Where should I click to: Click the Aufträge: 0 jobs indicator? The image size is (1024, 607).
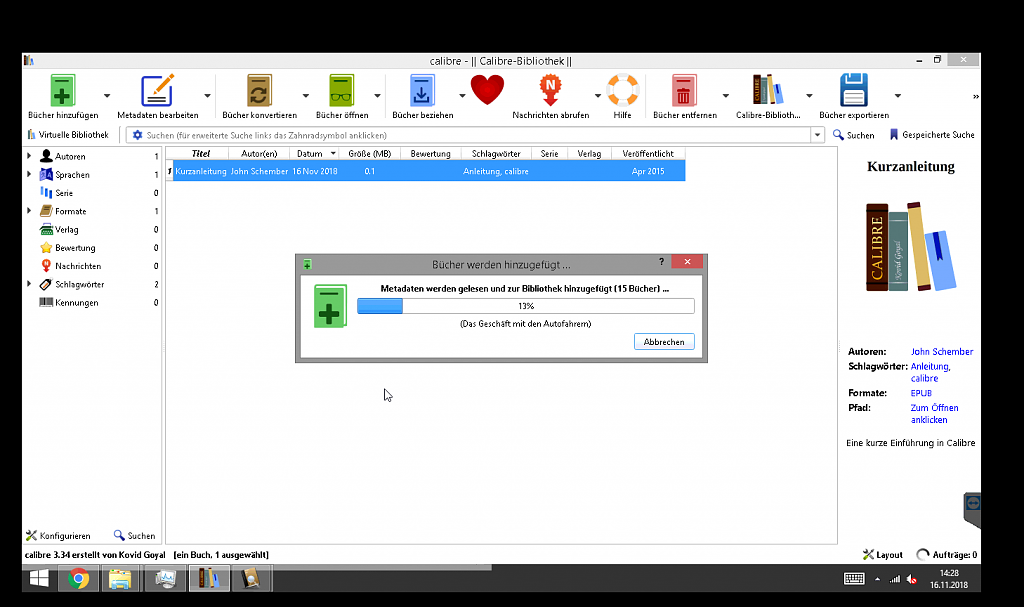[947, 555]
